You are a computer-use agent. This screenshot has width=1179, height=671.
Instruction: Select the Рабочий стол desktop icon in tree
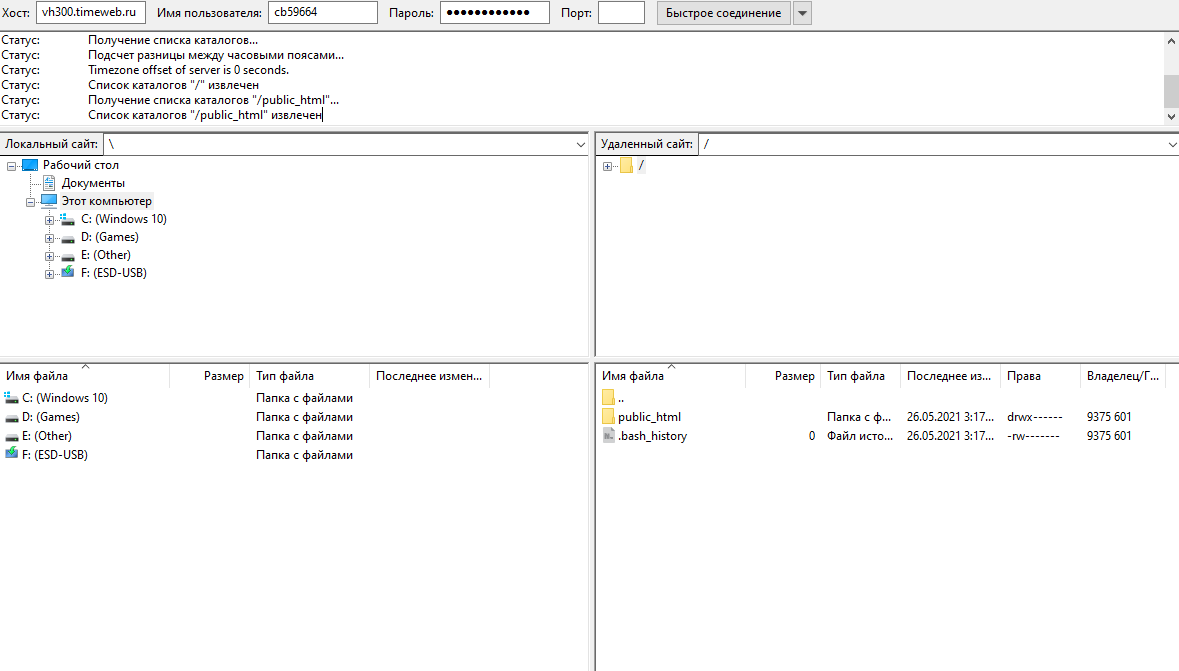(x=30, y=165)
